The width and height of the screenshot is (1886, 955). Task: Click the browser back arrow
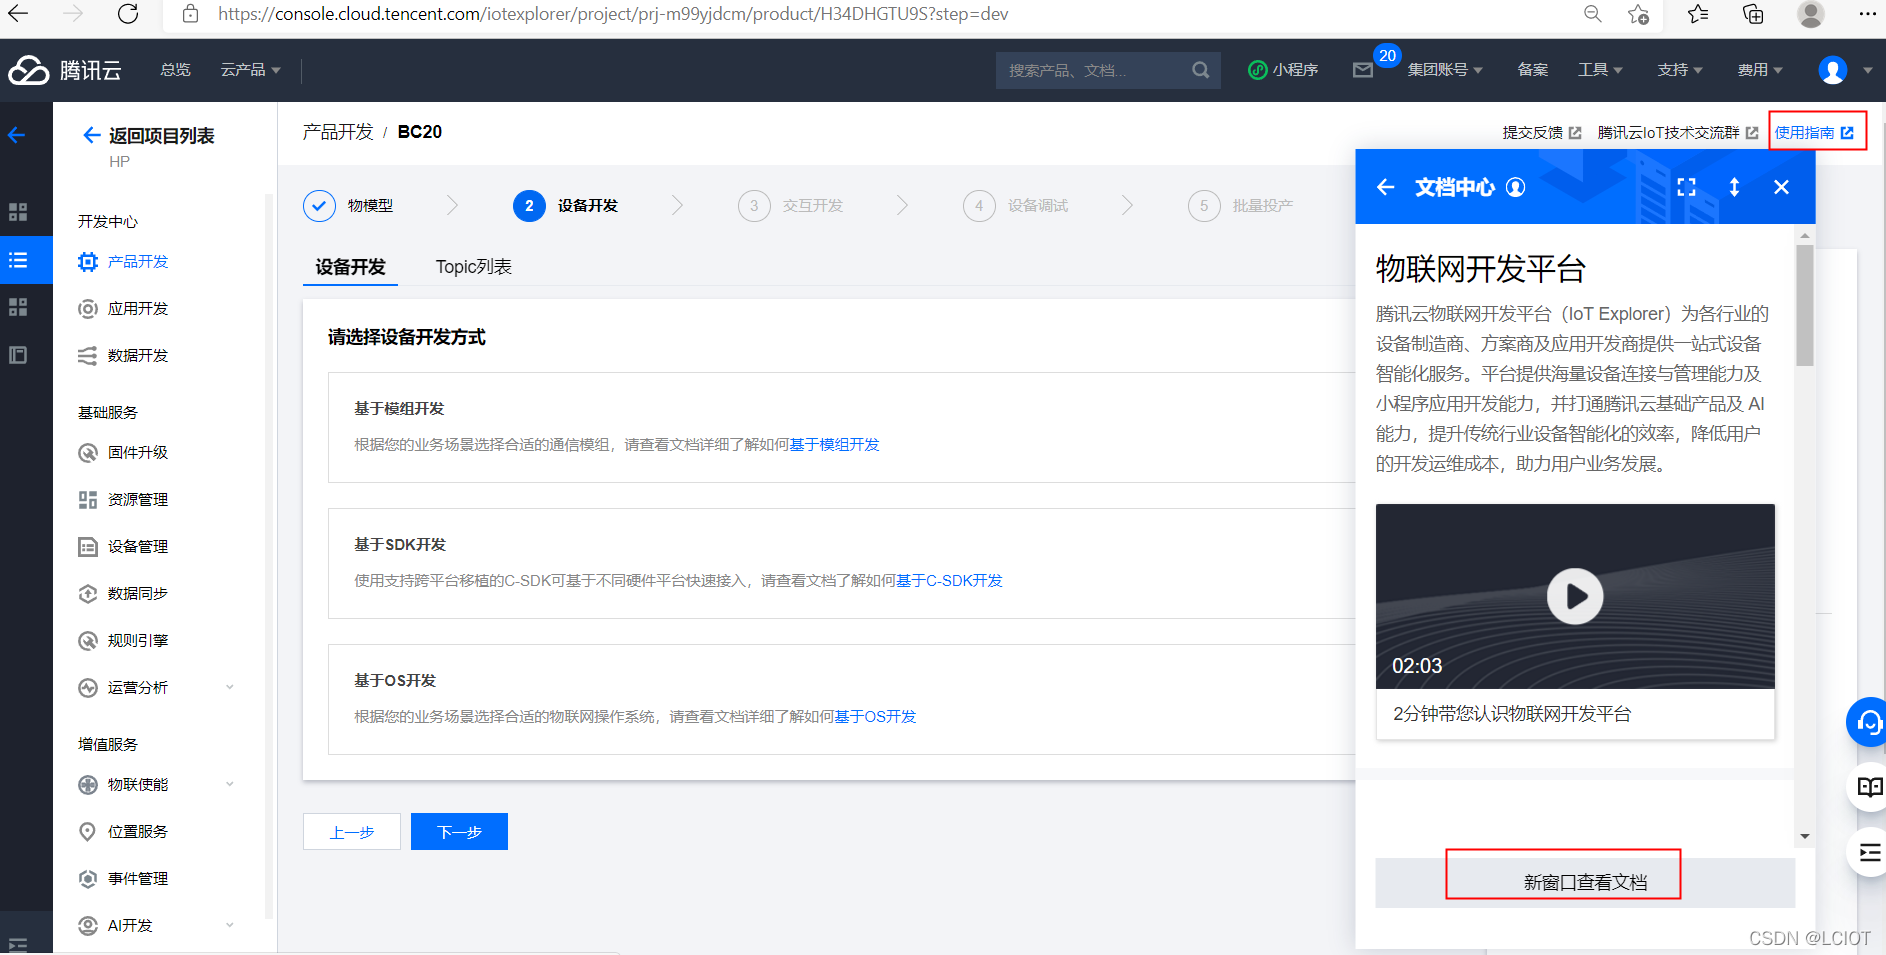[19, 14]
